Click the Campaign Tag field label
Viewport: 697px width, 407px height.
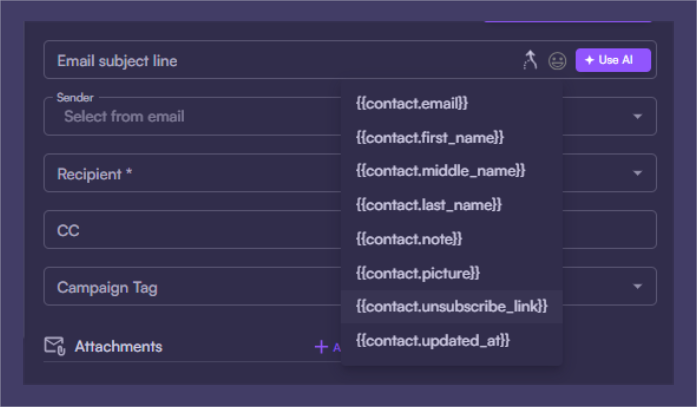107,288
